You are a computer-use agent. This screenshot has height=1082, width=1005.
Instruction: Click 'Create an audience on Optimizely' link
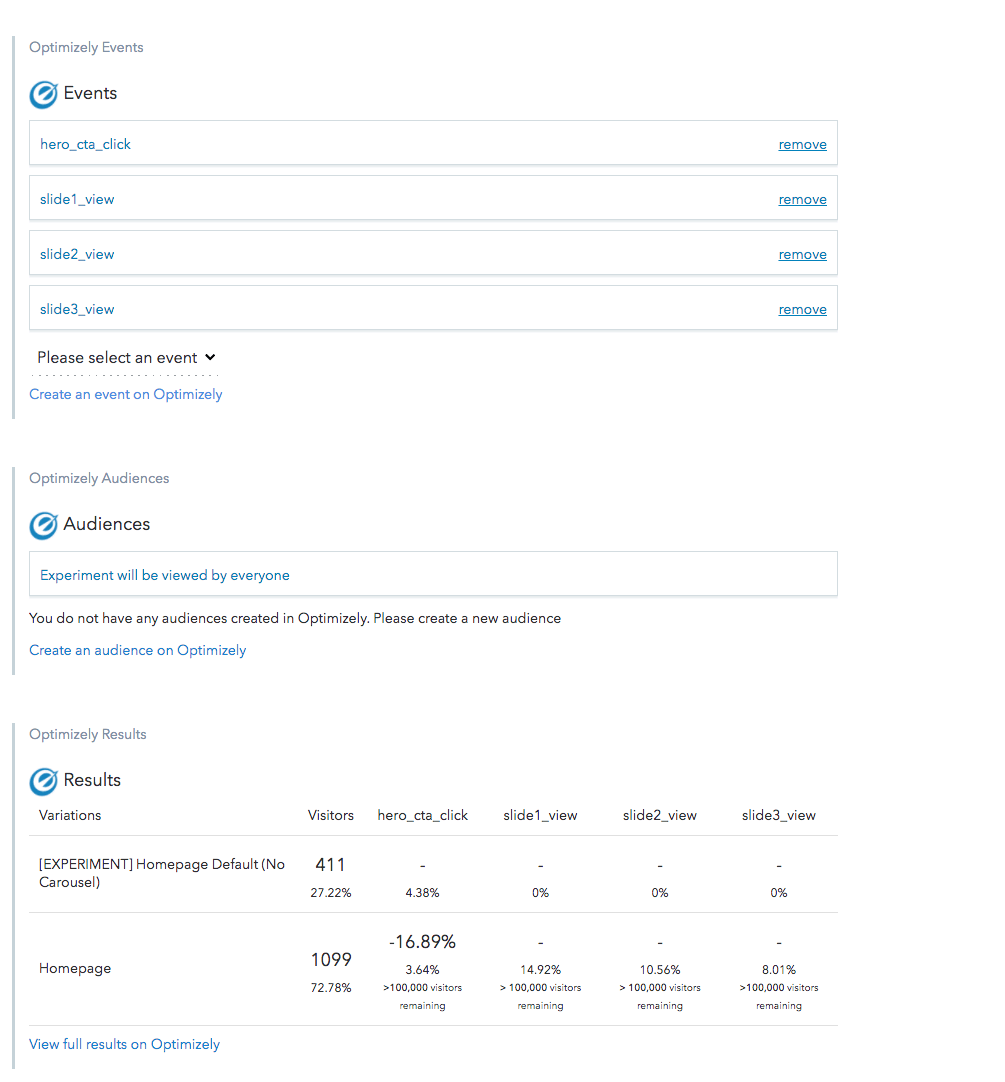(x=137, y=650)
